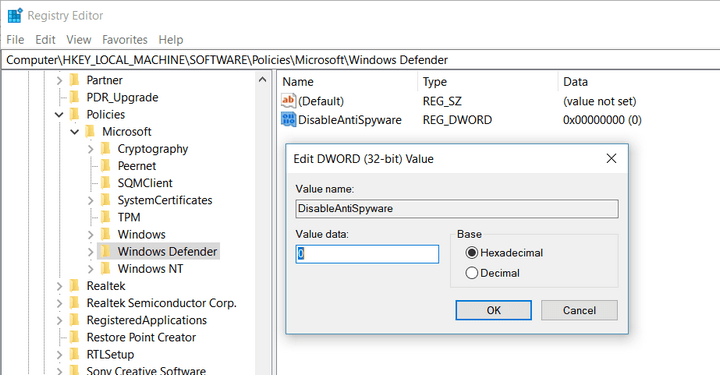
Task: Click the Partner folder icon
Action: point(74,80)
